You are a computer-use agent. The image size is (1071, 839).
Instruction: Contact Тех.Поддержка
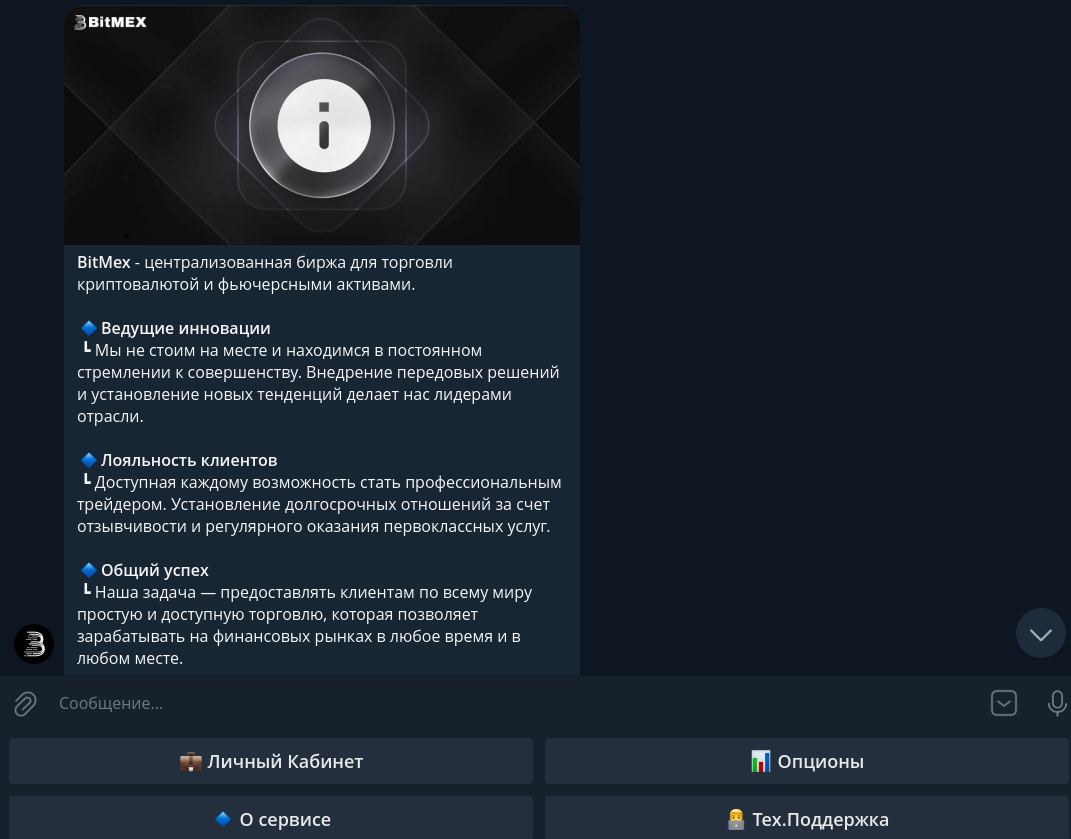point(807,818)
